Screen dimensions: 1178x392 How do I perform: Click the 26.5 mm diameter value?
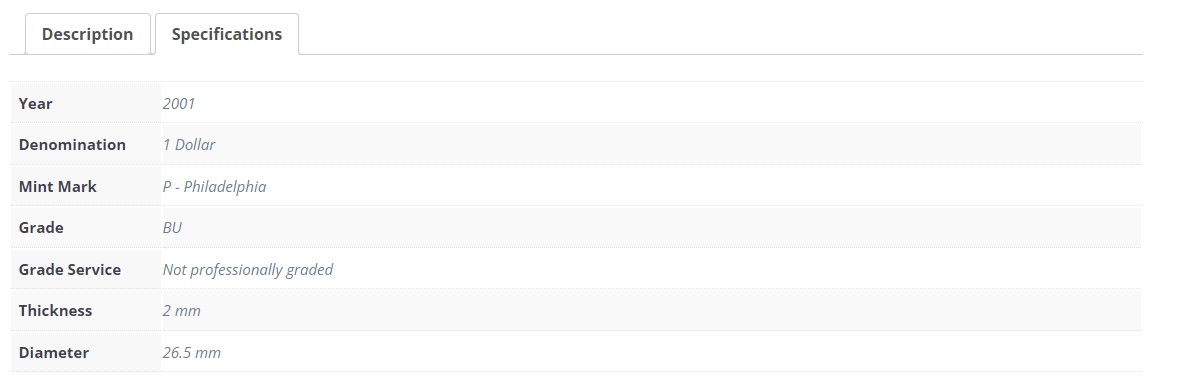coord(192,352)
